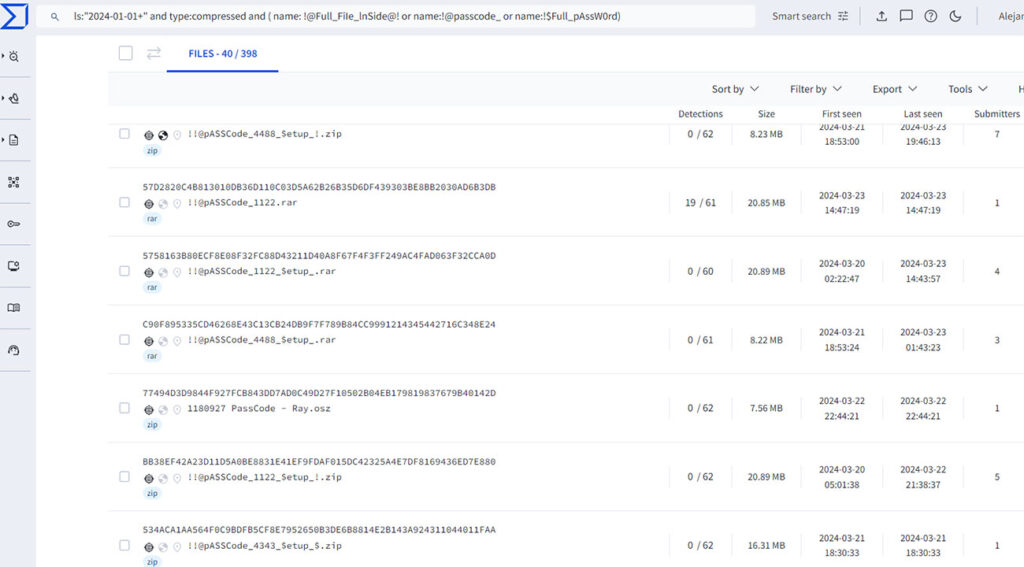Viewport: 1024px width, 567px height.
Task: Check the !!@pASSCode_1122_$etup_!.zip row checkbox
Action: (124, 477)
